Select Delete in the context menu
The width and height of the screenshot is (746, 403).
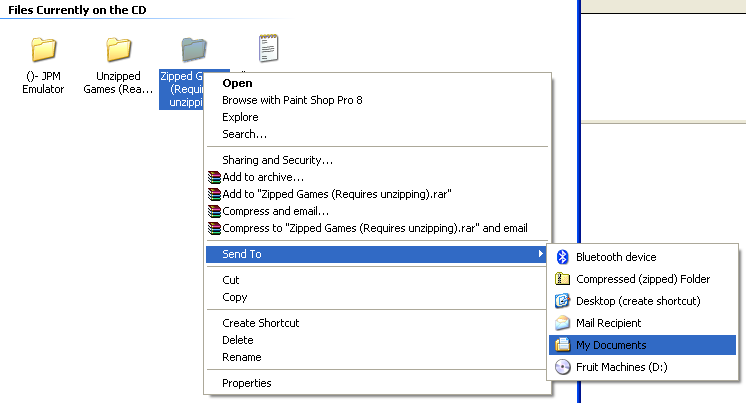[238, 340]
